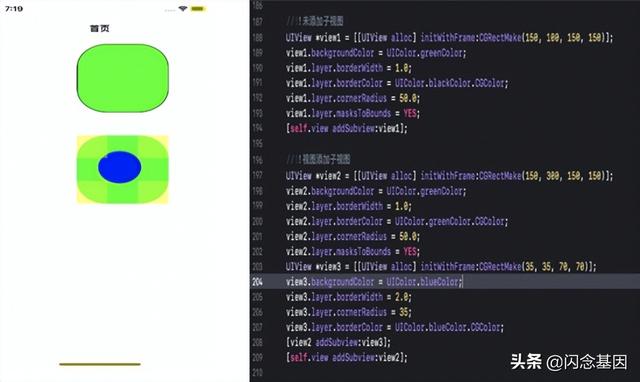Viewport: 640px width, 382px height.
Task: Tap the 首页 navigation title
Action: coord(100,28)
